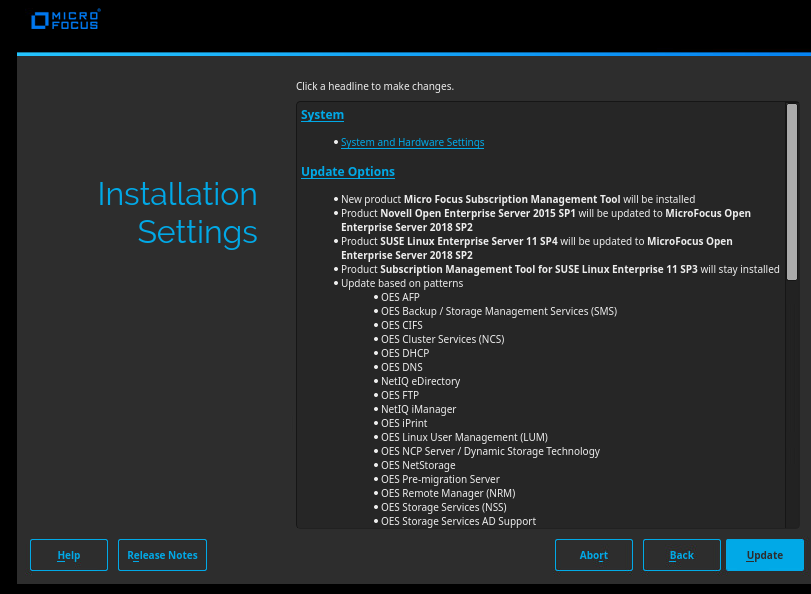Open the Help dialog

(69, 555)
